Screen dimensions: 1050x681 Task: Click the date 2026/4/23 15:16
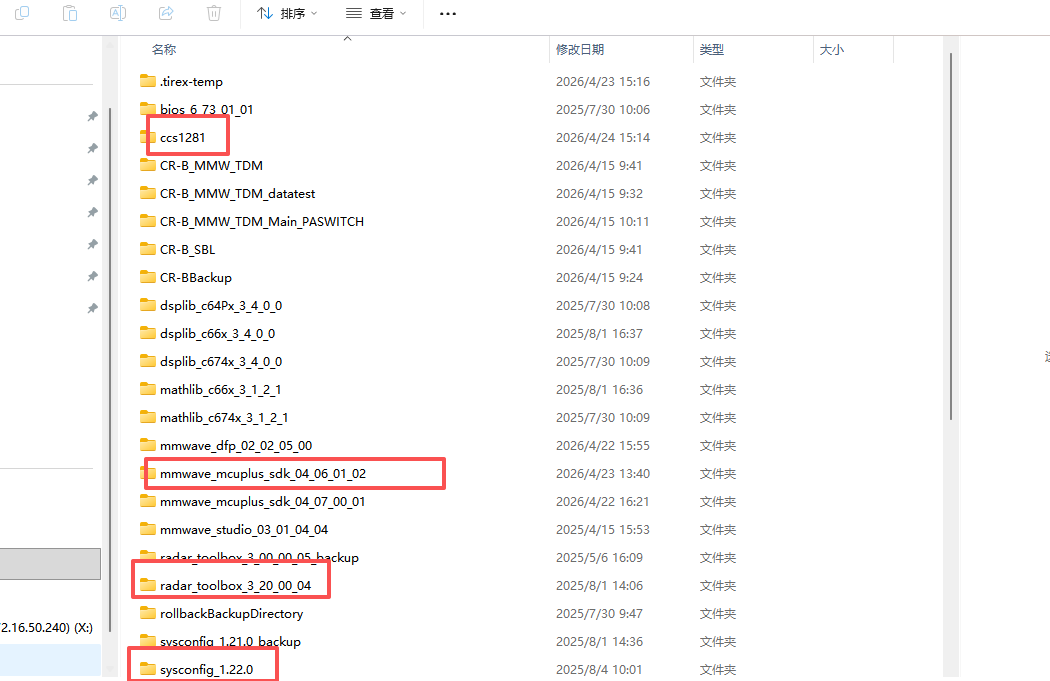[603, 82]
